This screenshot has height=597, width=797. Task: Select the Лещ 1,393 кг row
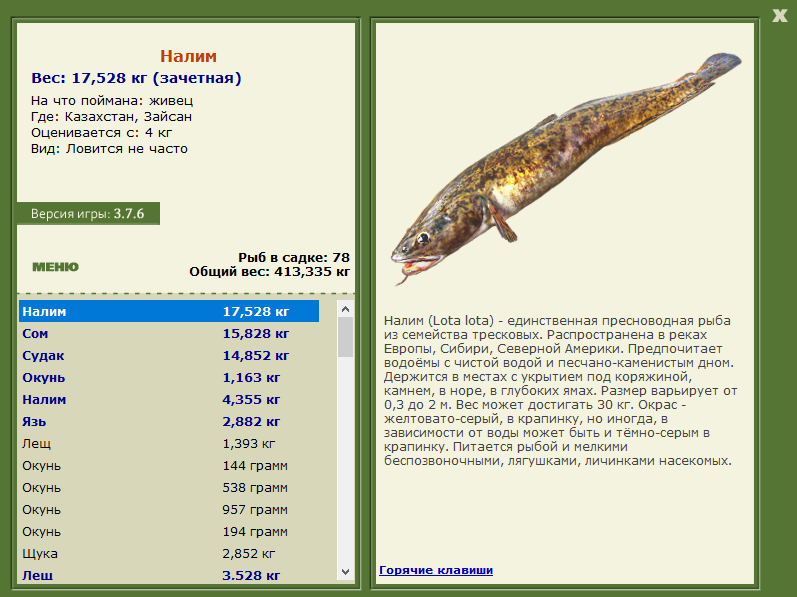(x=169, y=444)
